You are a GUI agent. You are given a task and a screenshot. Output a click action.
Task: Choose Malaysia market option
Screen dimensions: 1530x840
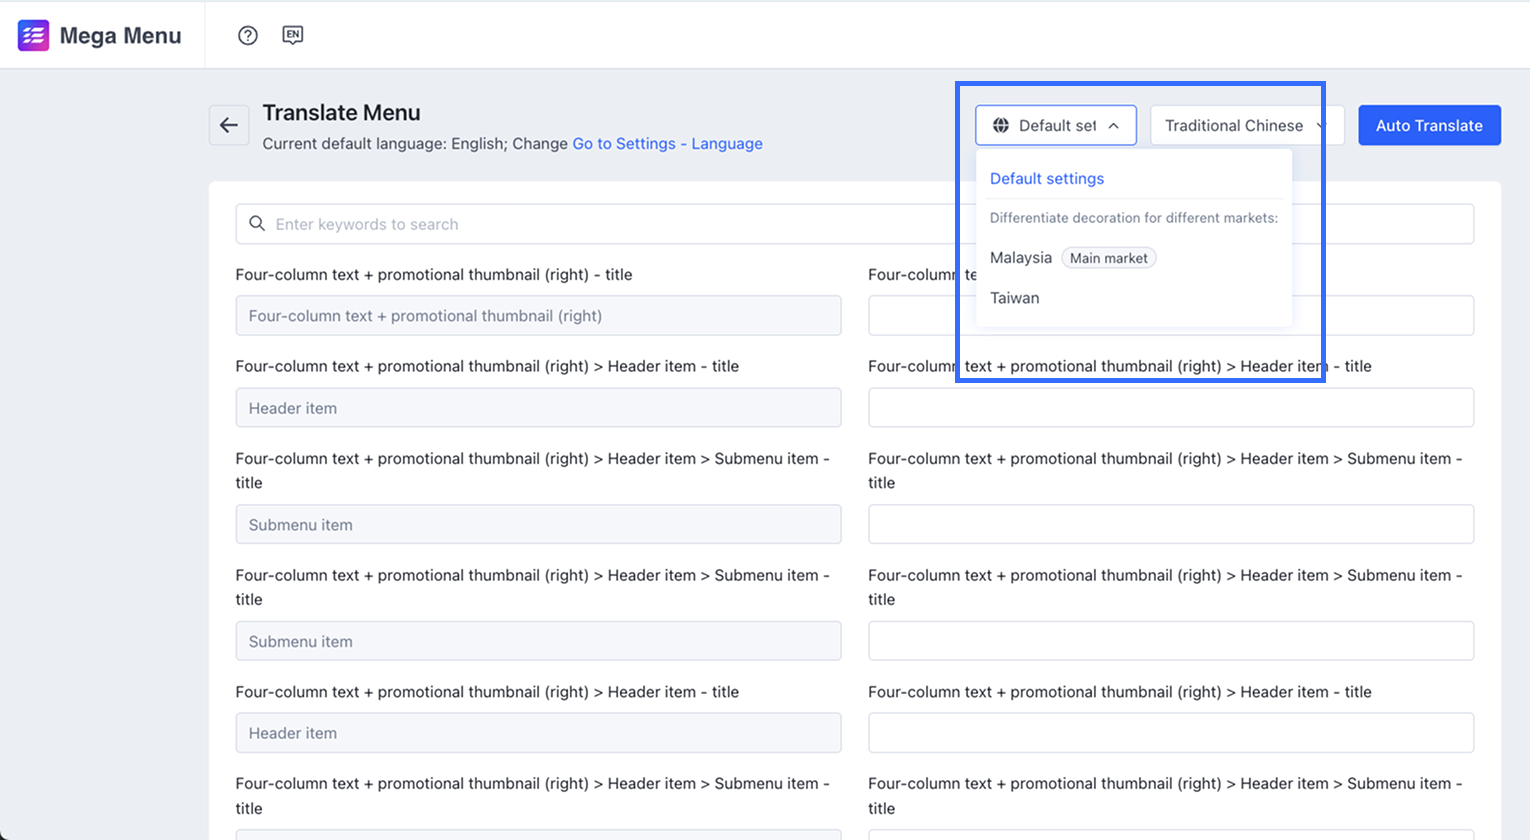pyautogui.click(x=1021, y=258)
